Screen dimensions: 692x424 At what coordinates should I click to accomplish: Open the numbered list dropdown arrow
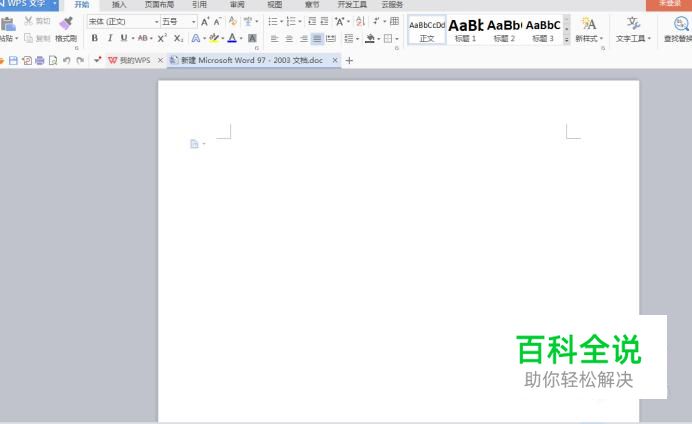coord(300,22)
